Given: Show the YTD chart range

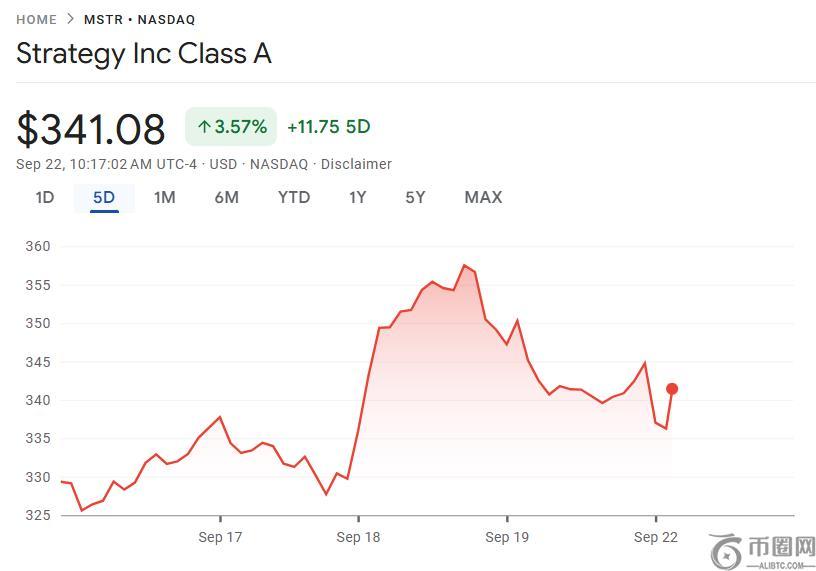Looking at the screenshot, I should (x=294, y=197).
